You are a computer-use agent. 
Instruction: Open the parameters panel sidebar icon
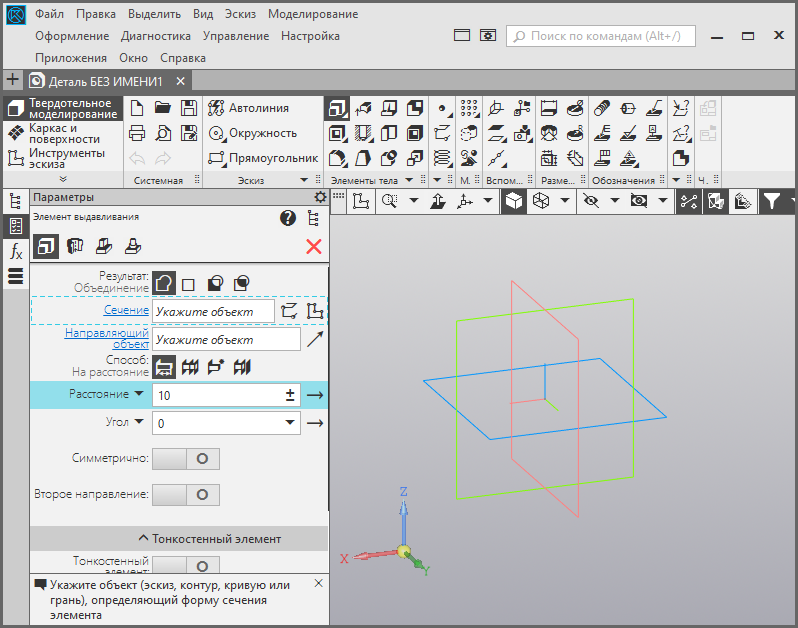(16, 226)
